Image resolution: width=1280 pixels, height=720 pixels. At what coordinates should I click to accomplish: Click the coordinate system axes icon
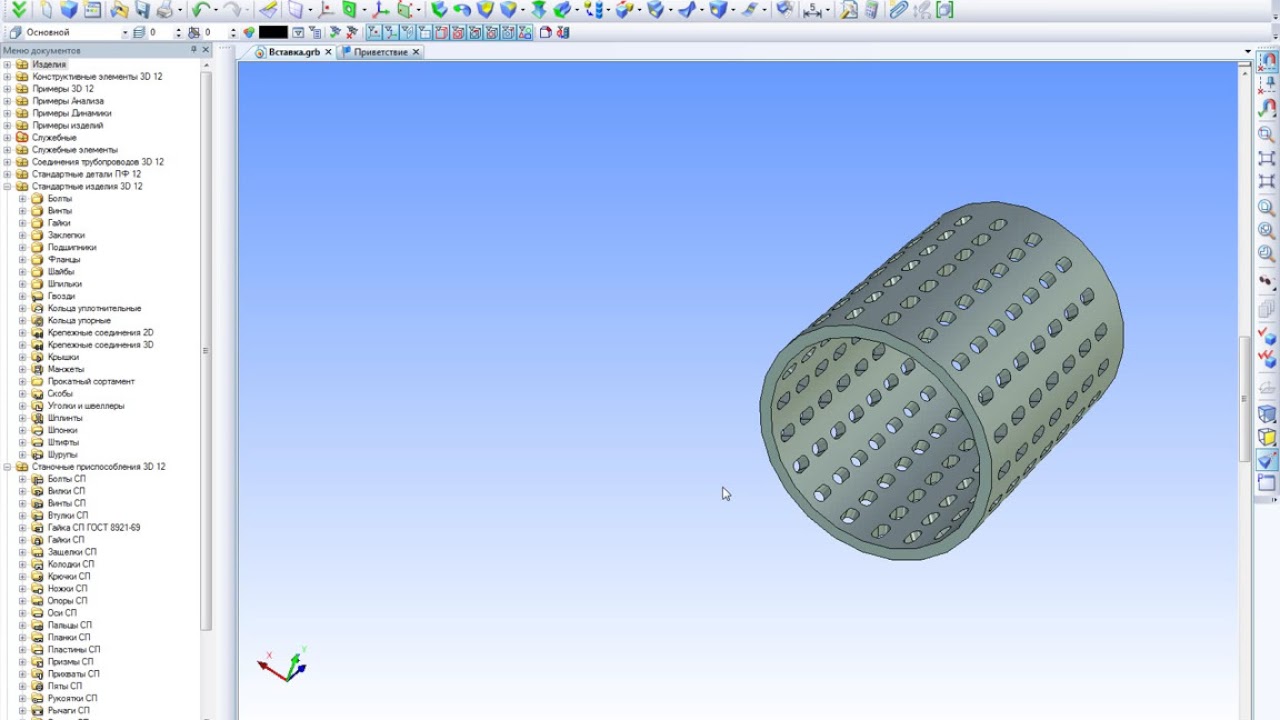379,10
